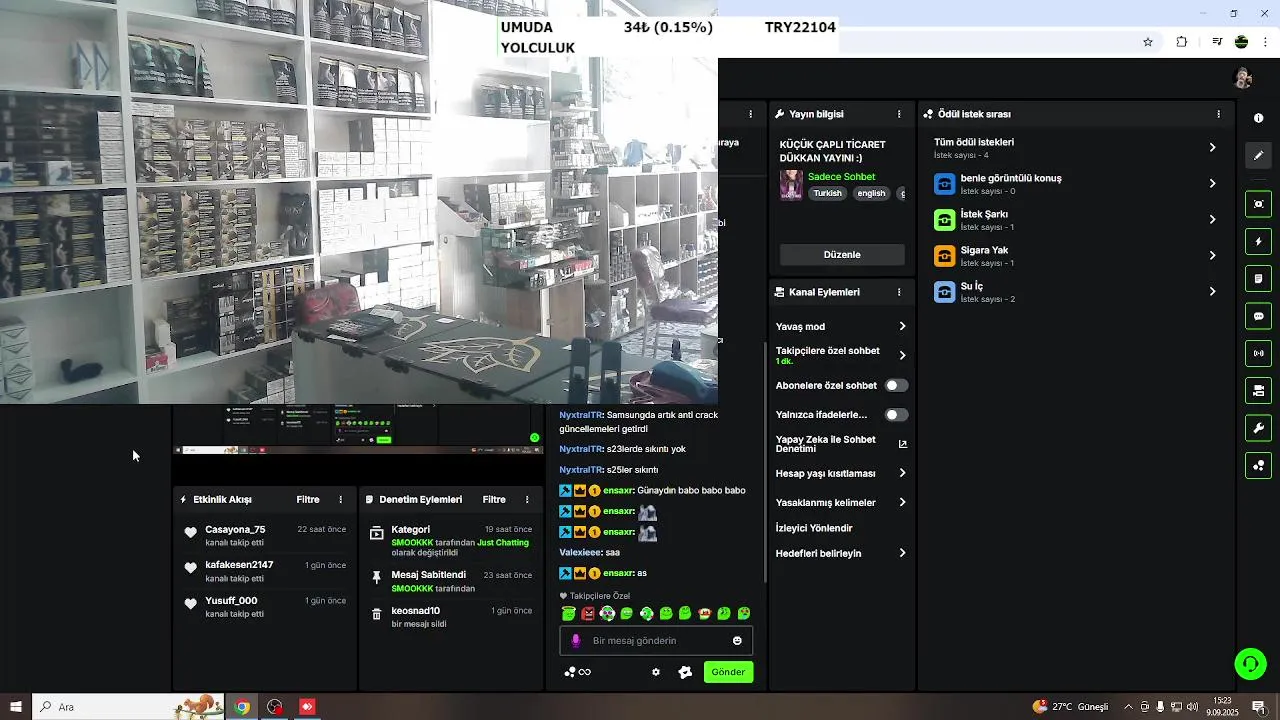
Task: Insert the red angry emote
Action: pyautogui.click(x=588, y=614)
